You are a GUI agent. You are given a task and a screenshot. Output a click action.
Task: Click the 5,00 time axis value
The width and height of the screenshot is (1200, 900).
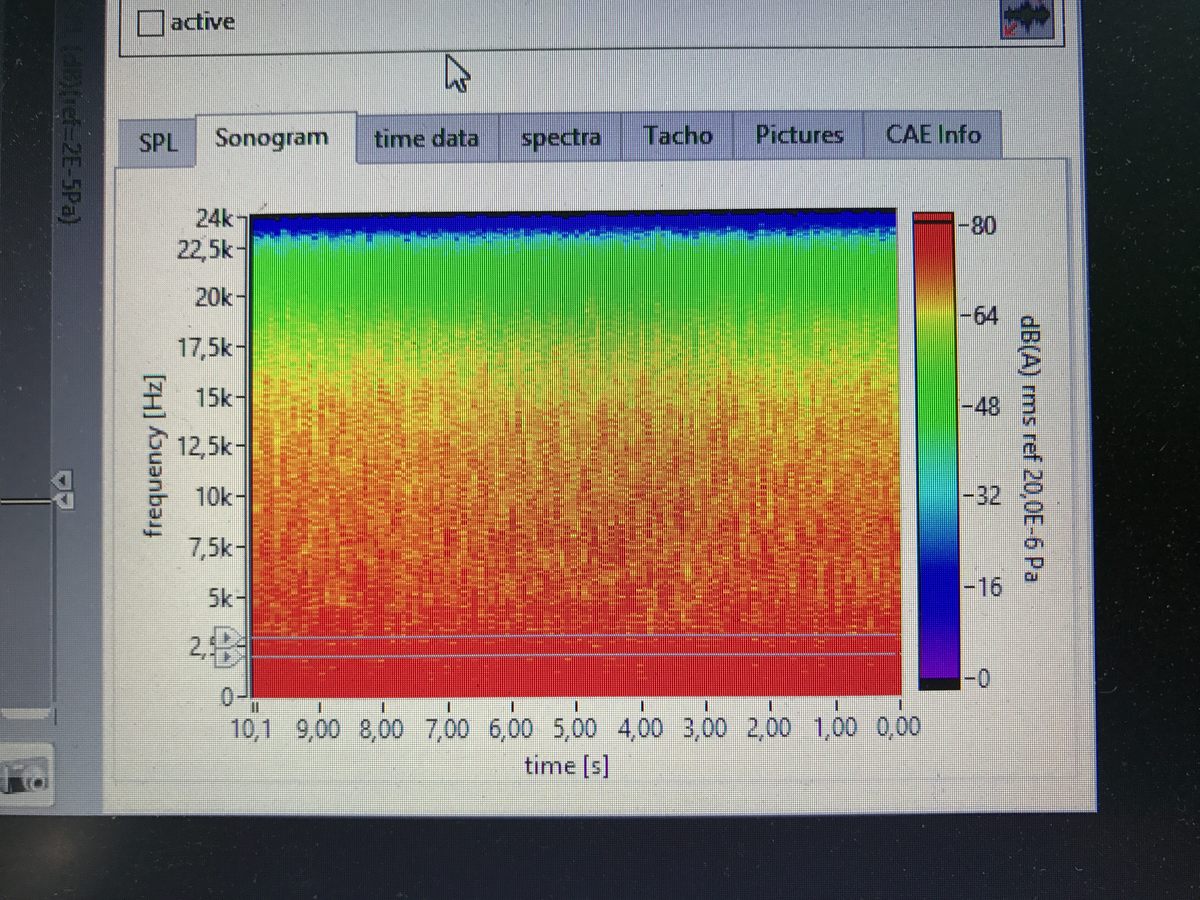(574, 728)
